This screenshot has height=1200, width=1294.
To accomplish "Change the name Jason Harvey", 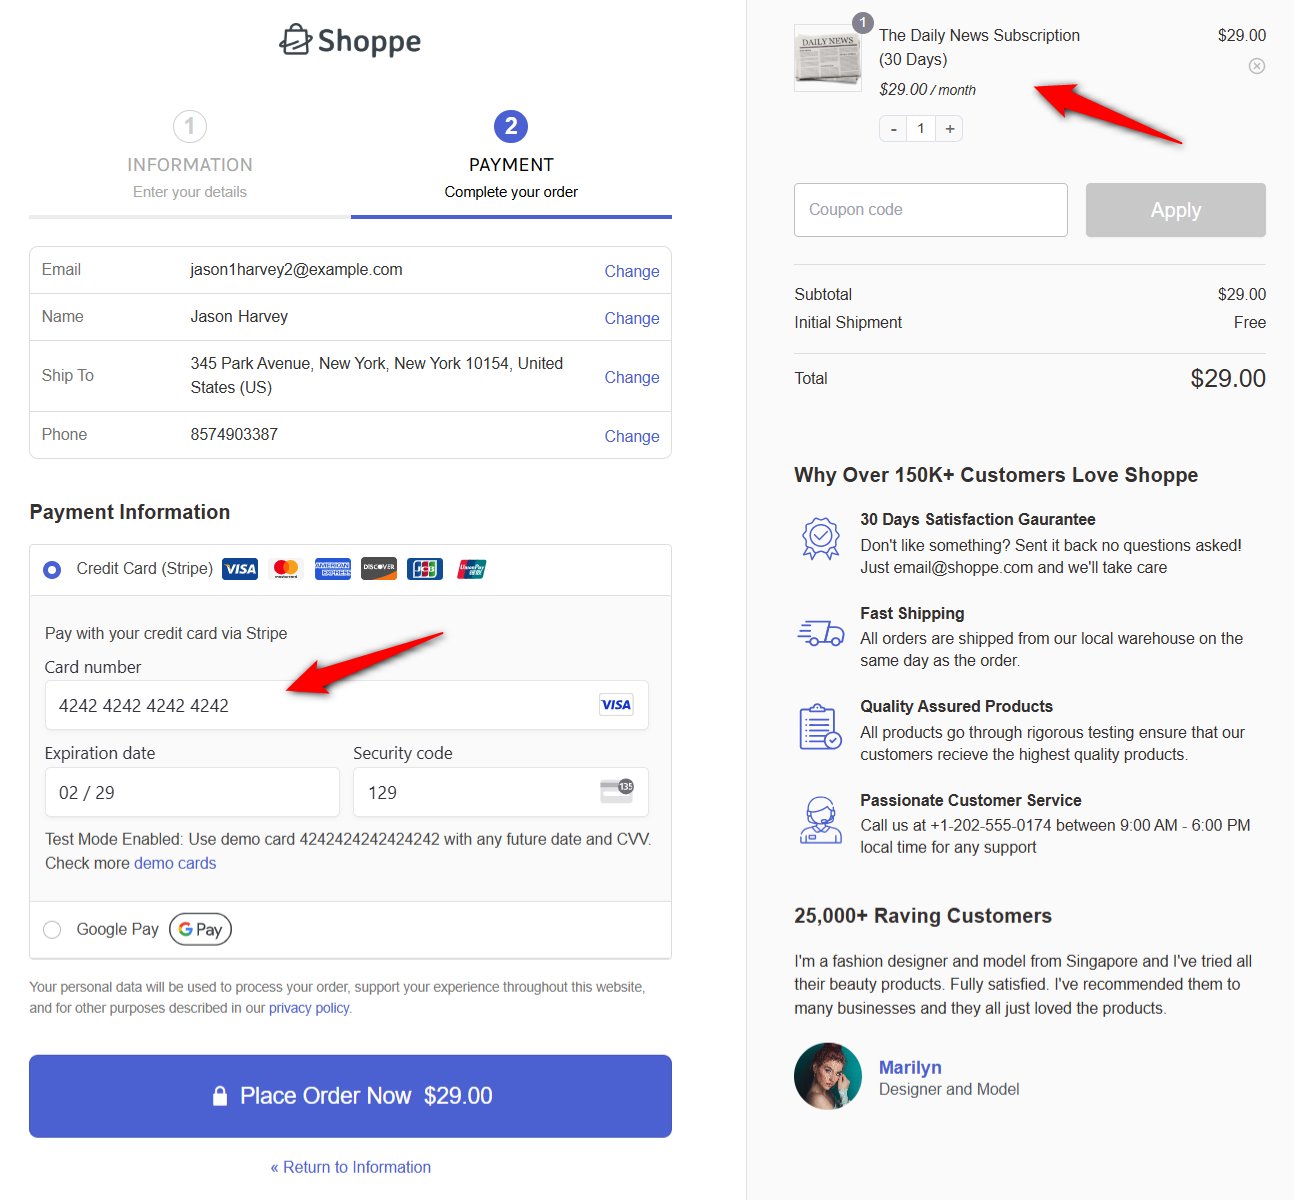I will tap(632, 318).
